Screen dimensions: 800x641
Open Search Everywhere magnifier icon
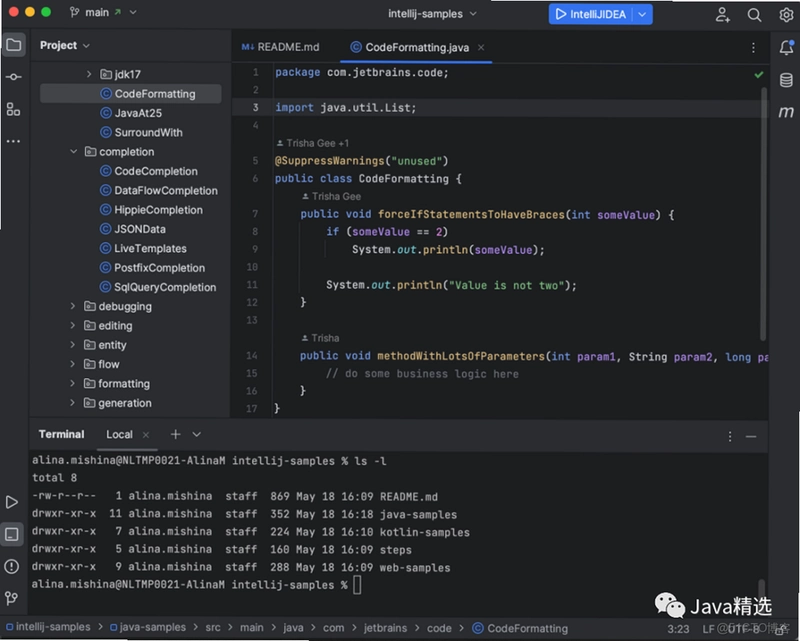click(754, 15)
